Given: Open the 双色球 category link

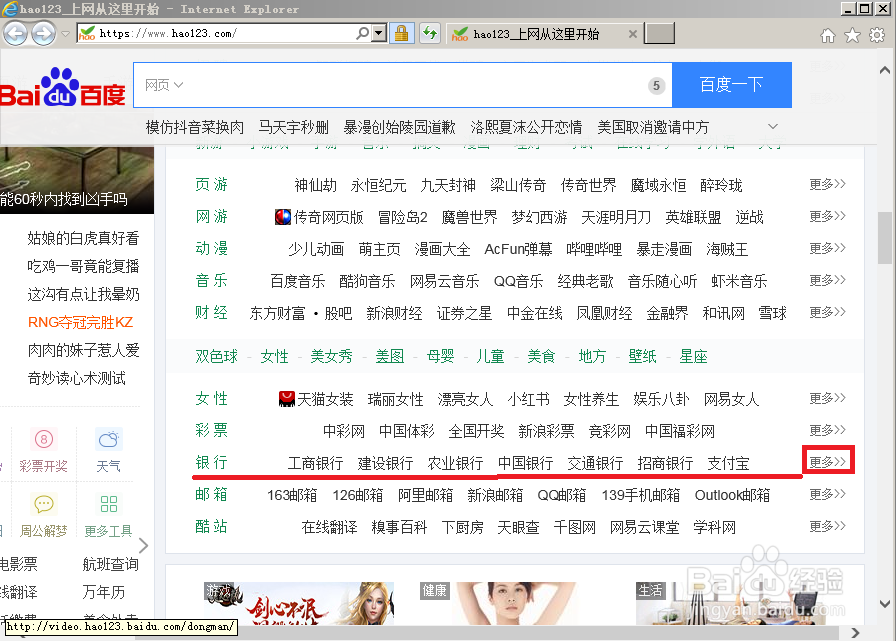Looking at the screenshot, I should point(216,356).
